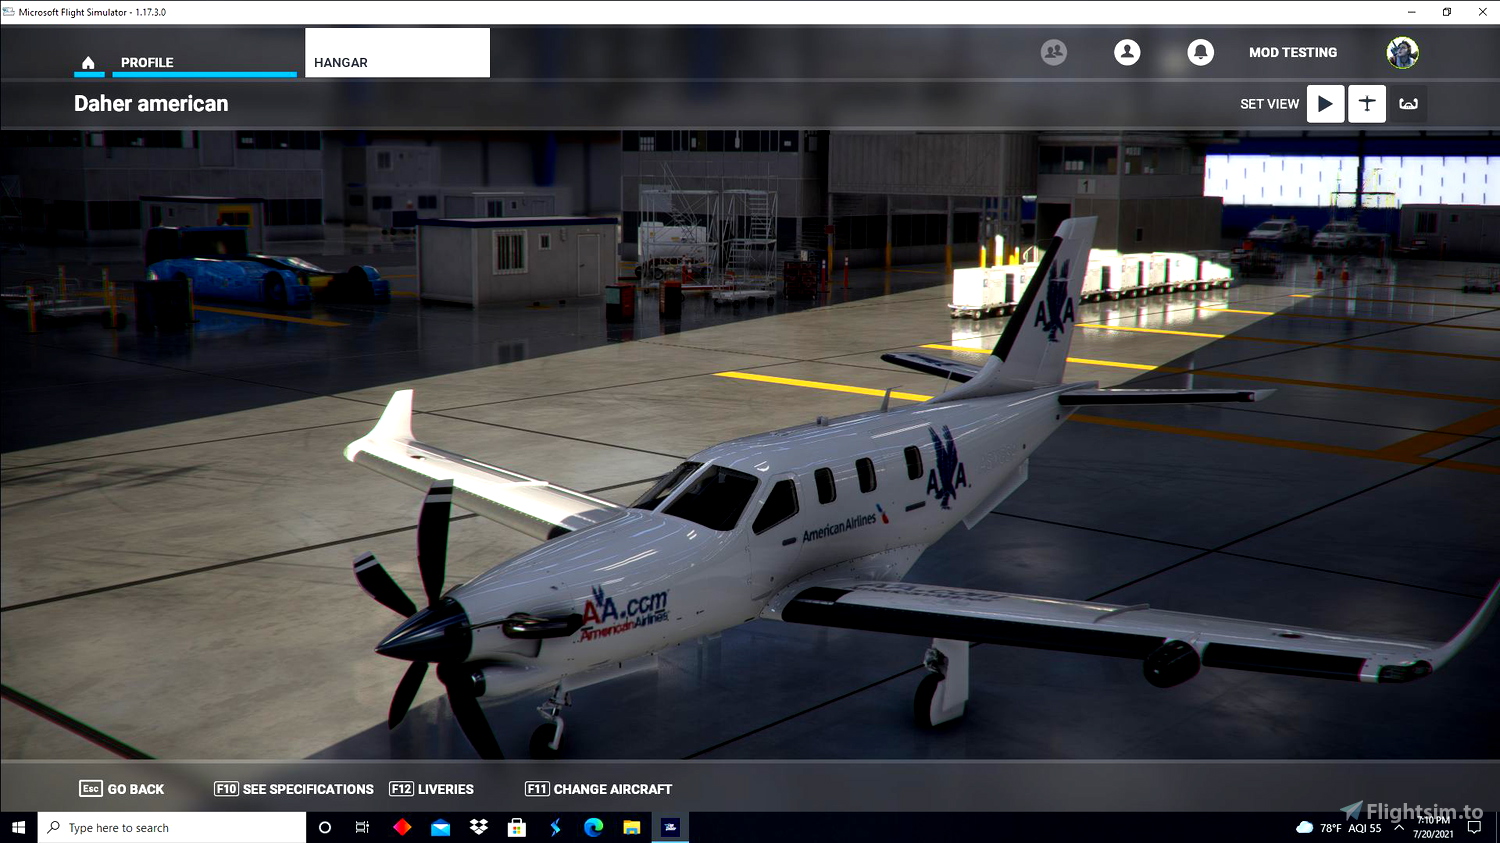
Task: Click the MOD TESTING profile avatar picture
Action: 1402,52
